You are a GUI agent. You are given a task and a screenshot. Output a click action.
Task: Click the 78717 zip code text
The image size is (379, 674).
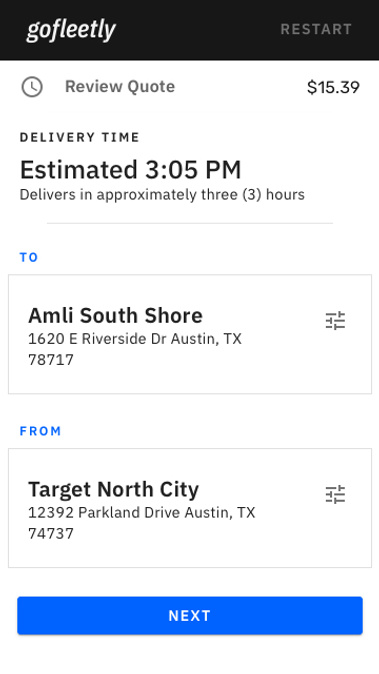click(51, 360)
